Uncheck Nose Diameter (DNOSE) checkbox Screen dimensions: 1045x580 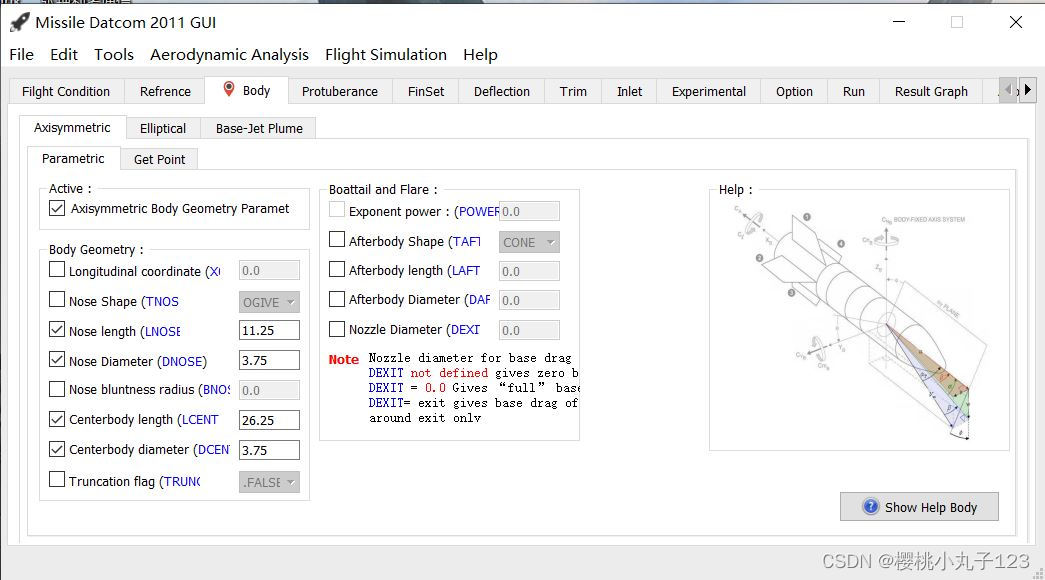(57, 359)
